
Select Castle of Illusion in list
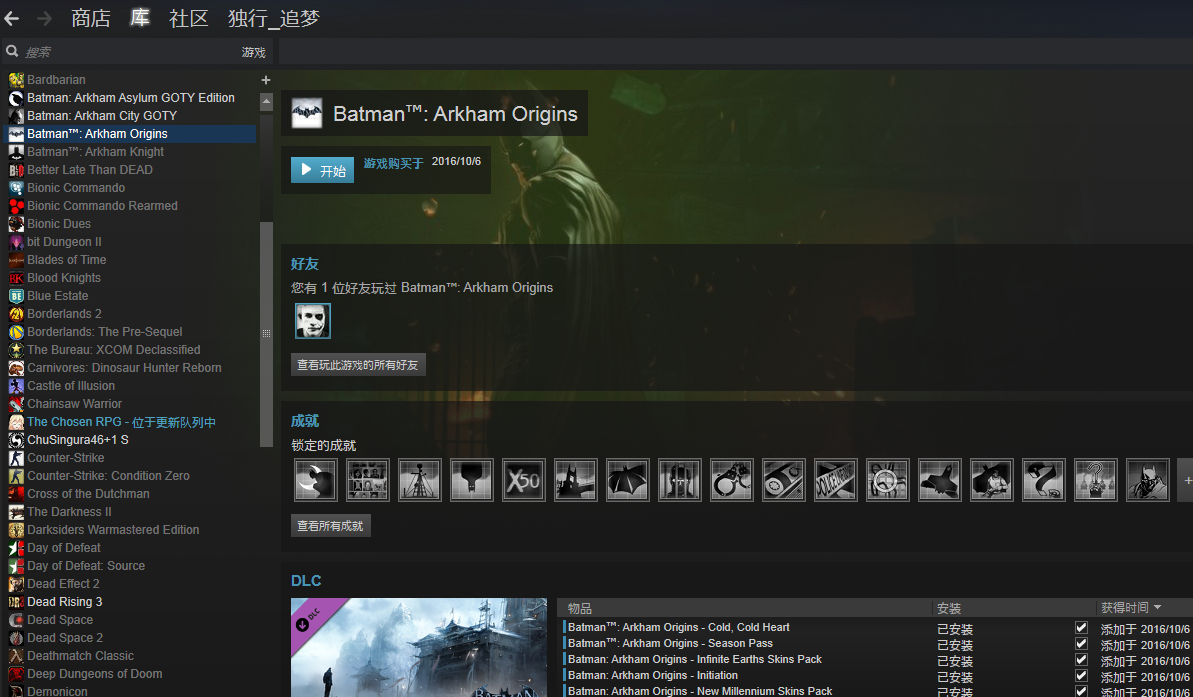click(71, 386)
